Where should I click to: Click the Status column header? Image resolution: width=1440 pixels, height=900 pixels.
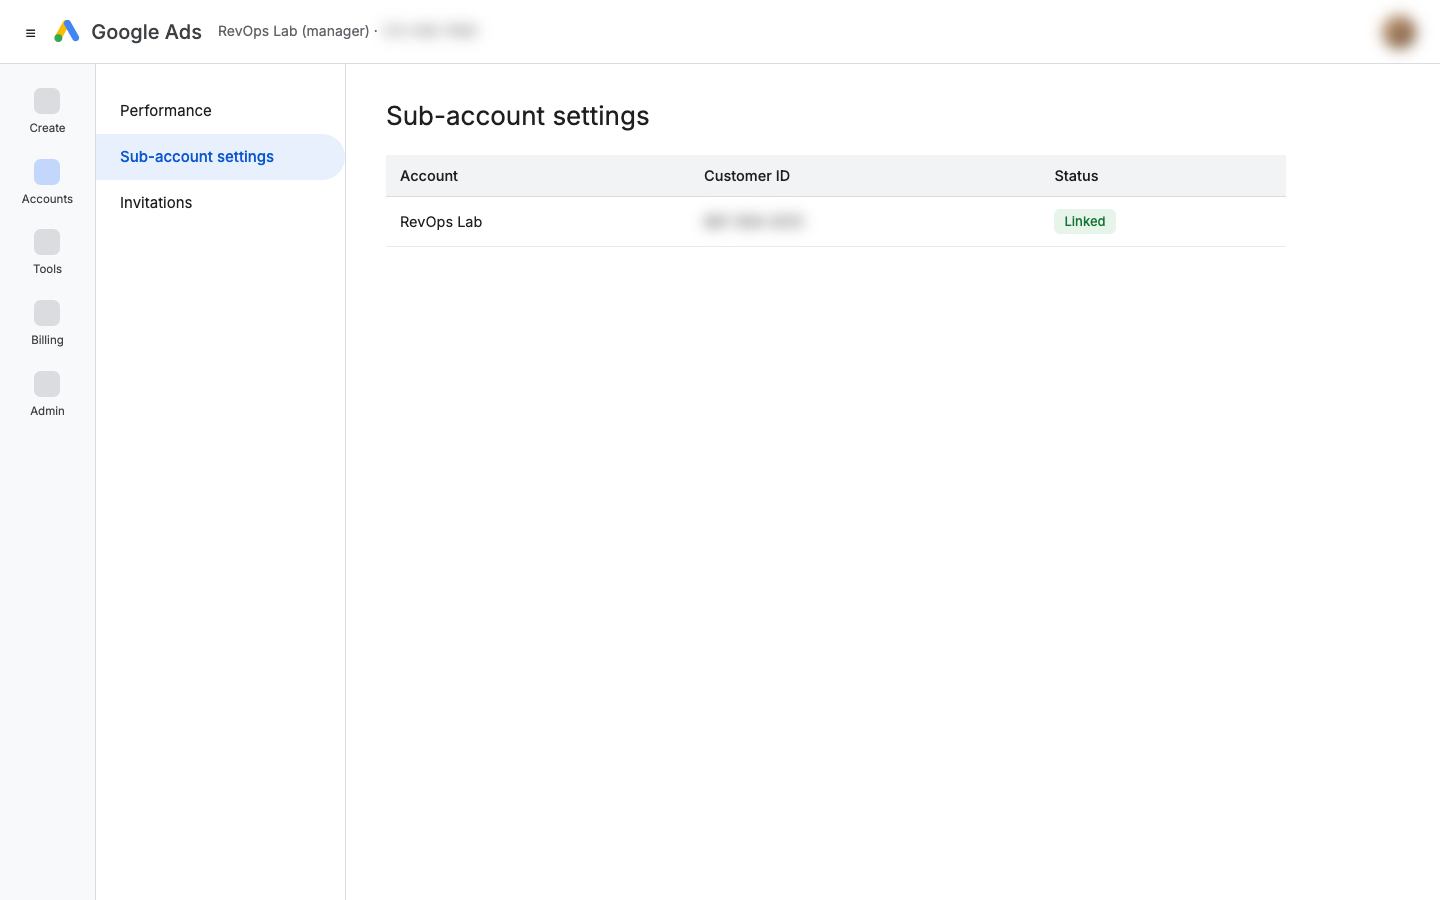(x=1076, y=176)
